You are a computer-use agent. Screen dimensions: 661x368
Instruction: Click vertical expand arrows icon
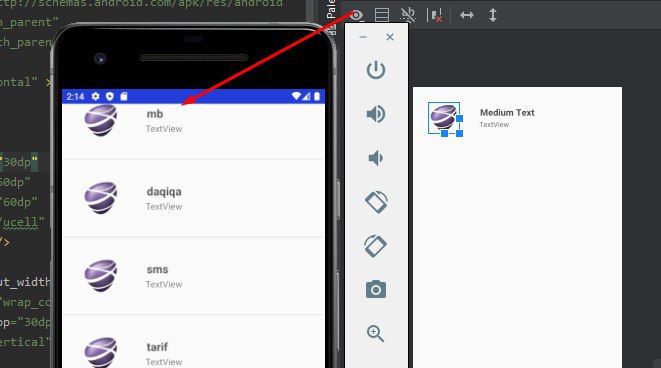[493, 15]
